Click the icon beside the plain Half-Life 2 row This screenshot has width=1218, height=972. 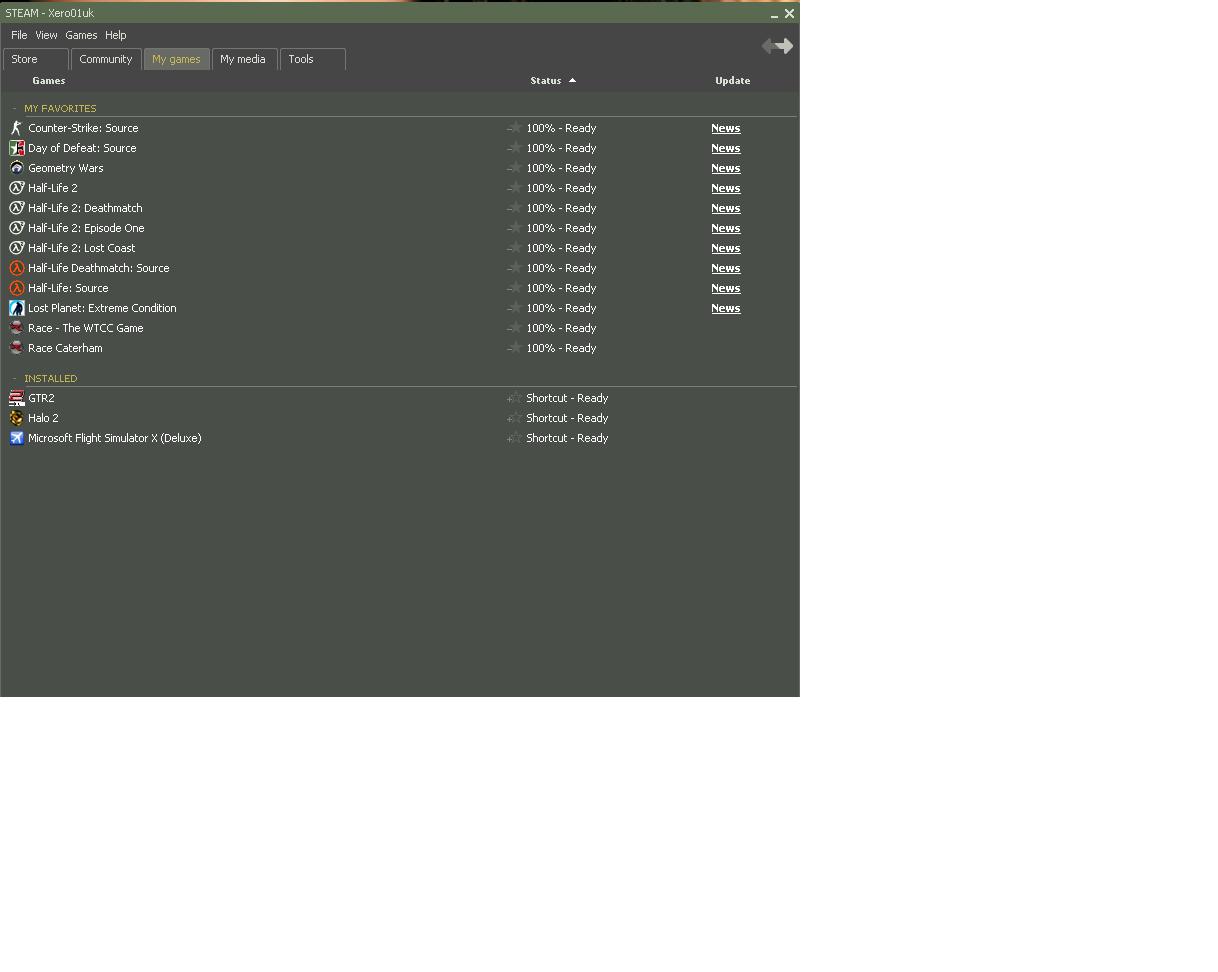[x=16, y=188]
